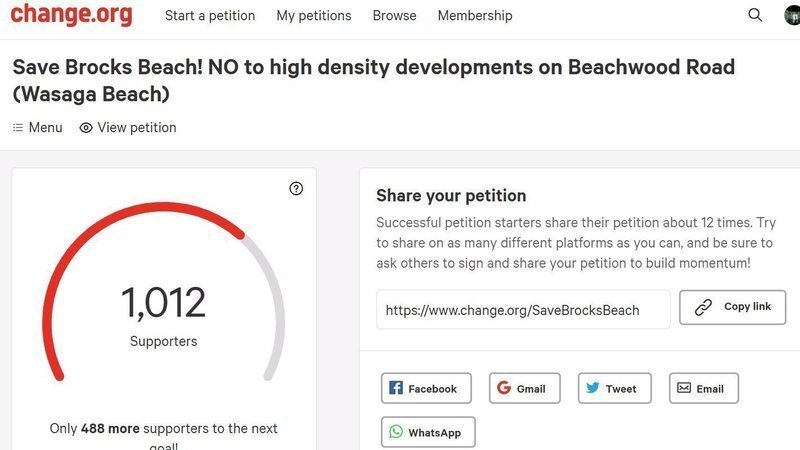800x450 pixels.
Task: Click the Gmail share icon
Action: click(504, 388)
